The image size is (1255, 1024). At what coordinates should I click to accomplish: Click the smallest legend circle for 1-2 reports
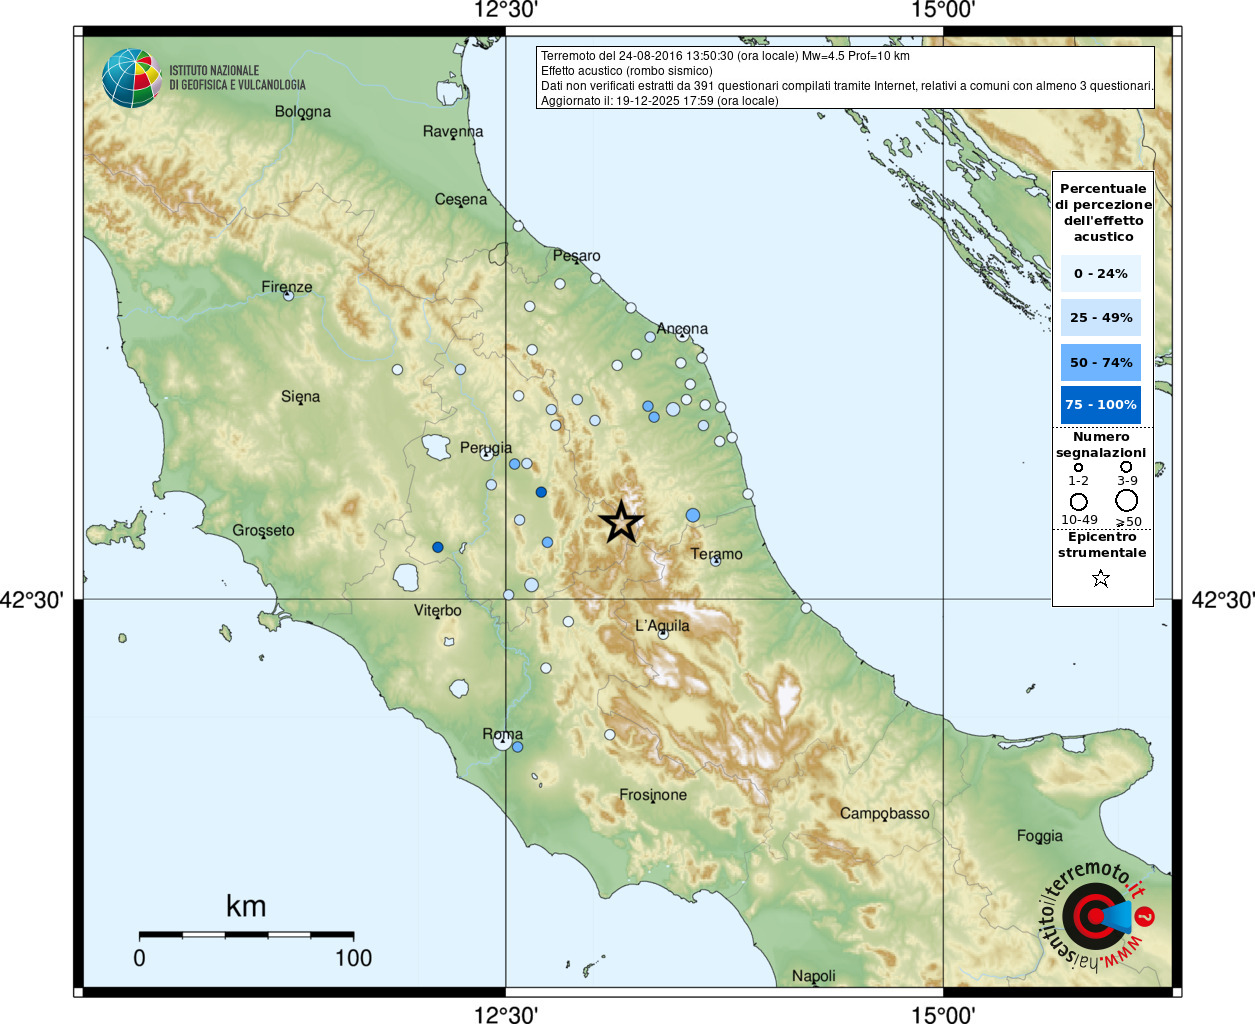pos(1078,467)
